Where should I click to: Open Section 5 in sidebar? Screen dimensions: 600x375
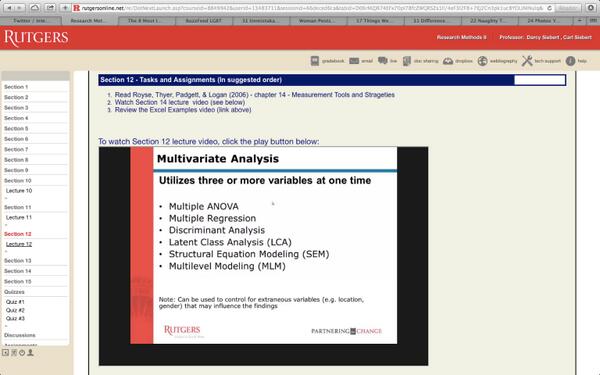[16, 129]
